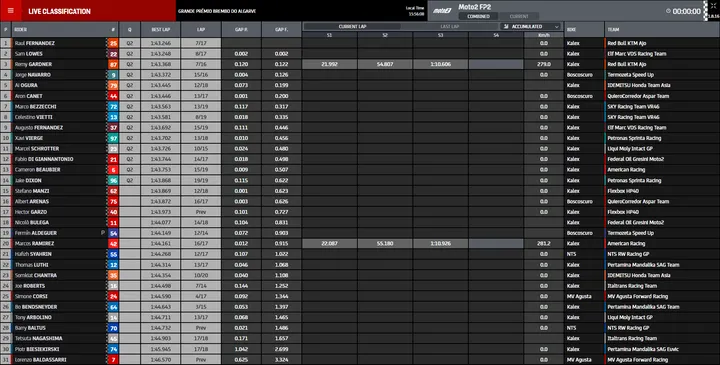This screenshot has height=365, width=720.
Task: Toggle fullscreen with the expand icon
Action: tap(713, 6)
